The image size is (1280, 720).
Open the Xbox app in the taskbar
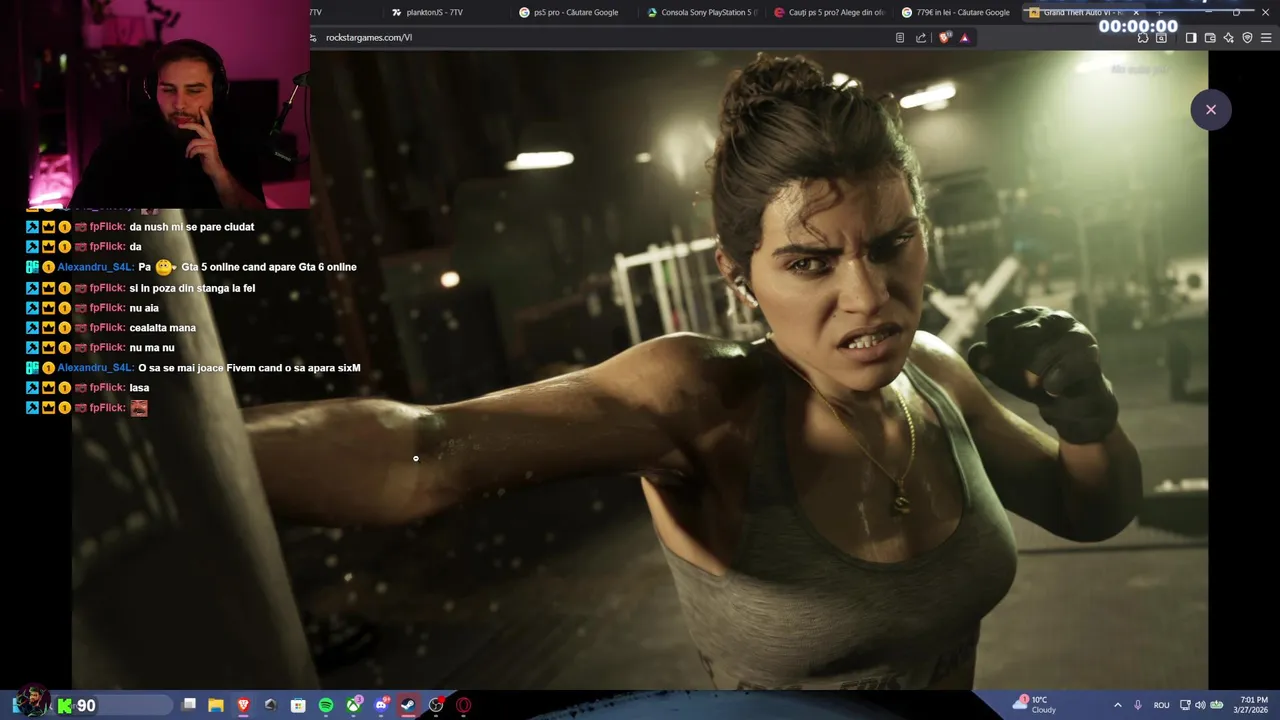pyautogui.click(x=354, y=705)
